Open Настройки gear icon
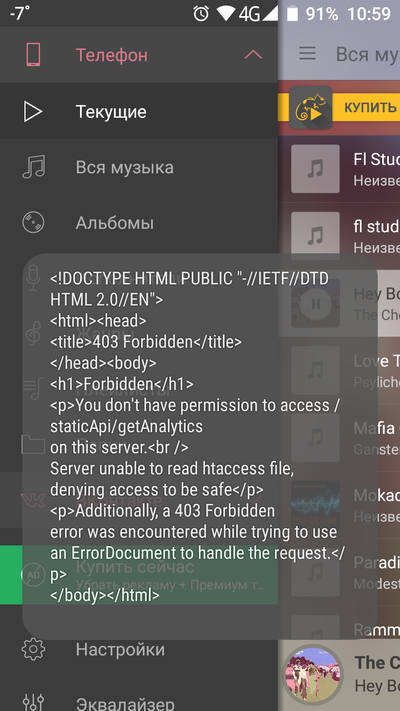Screen dimensions: 400x711 [33, 649]
